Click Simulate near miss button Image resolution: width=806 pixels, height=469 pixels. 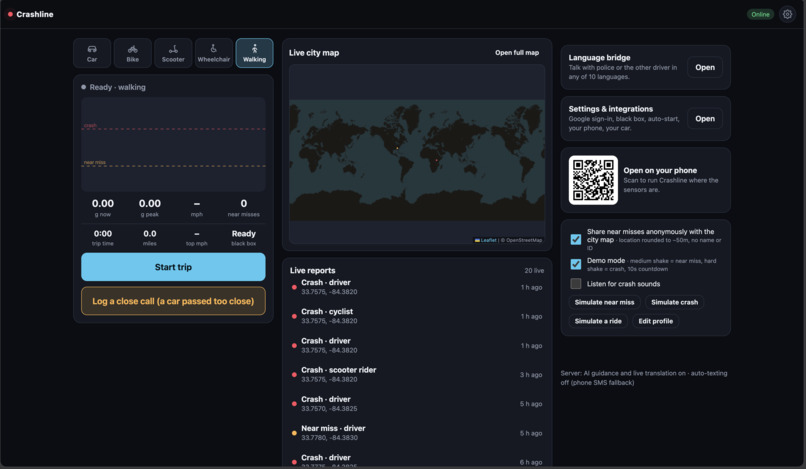[x=604, y=302]
